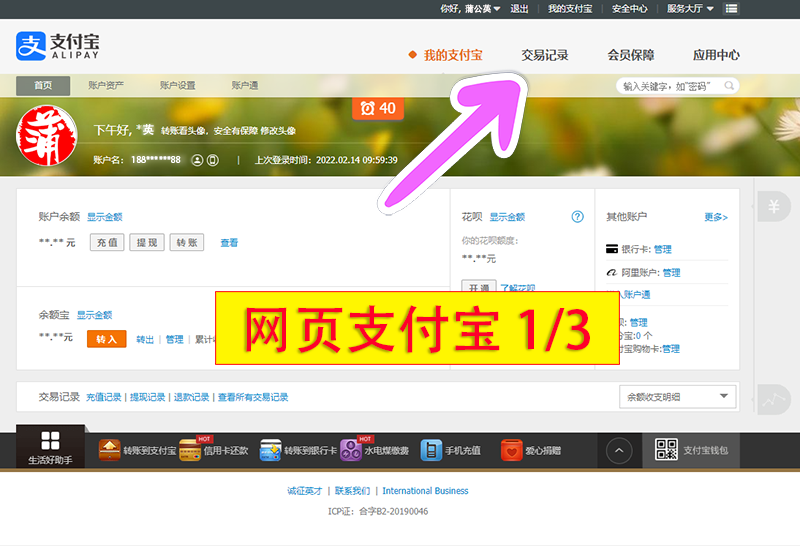The image size is (800, 546).
Task: Open 余额收支明细 dropdown
Action: tap(678, 397)
